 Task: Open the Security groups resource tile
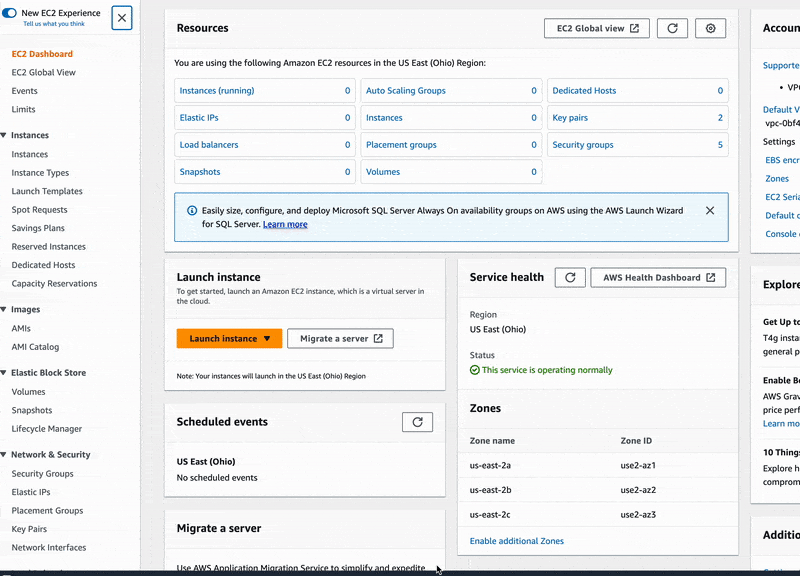583,145
